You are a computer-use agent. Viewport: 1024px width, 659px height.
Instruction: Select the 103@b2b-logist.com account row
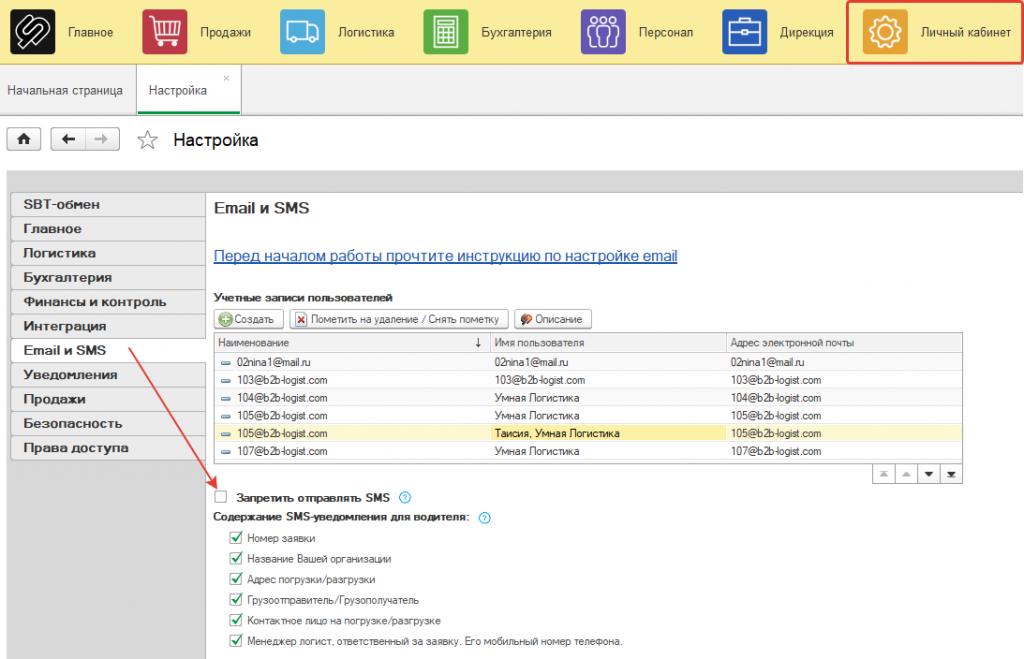pos(588,380)
